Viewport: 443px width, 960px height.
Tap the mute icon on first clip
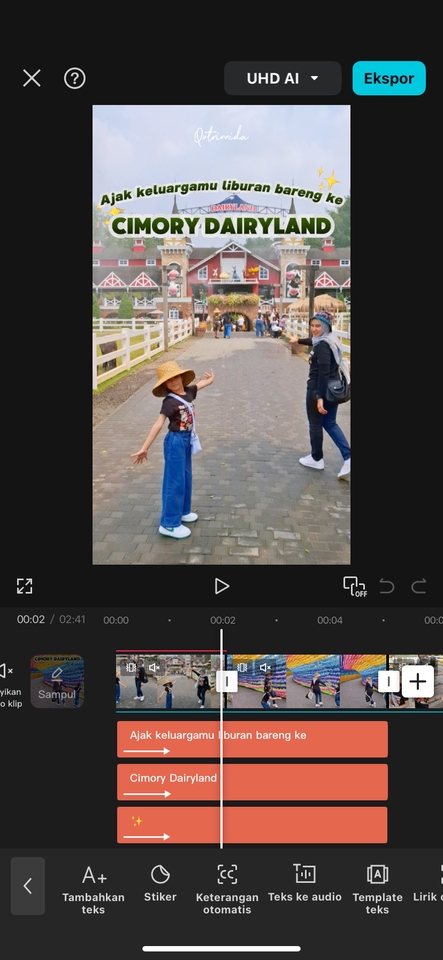point(154,667)
